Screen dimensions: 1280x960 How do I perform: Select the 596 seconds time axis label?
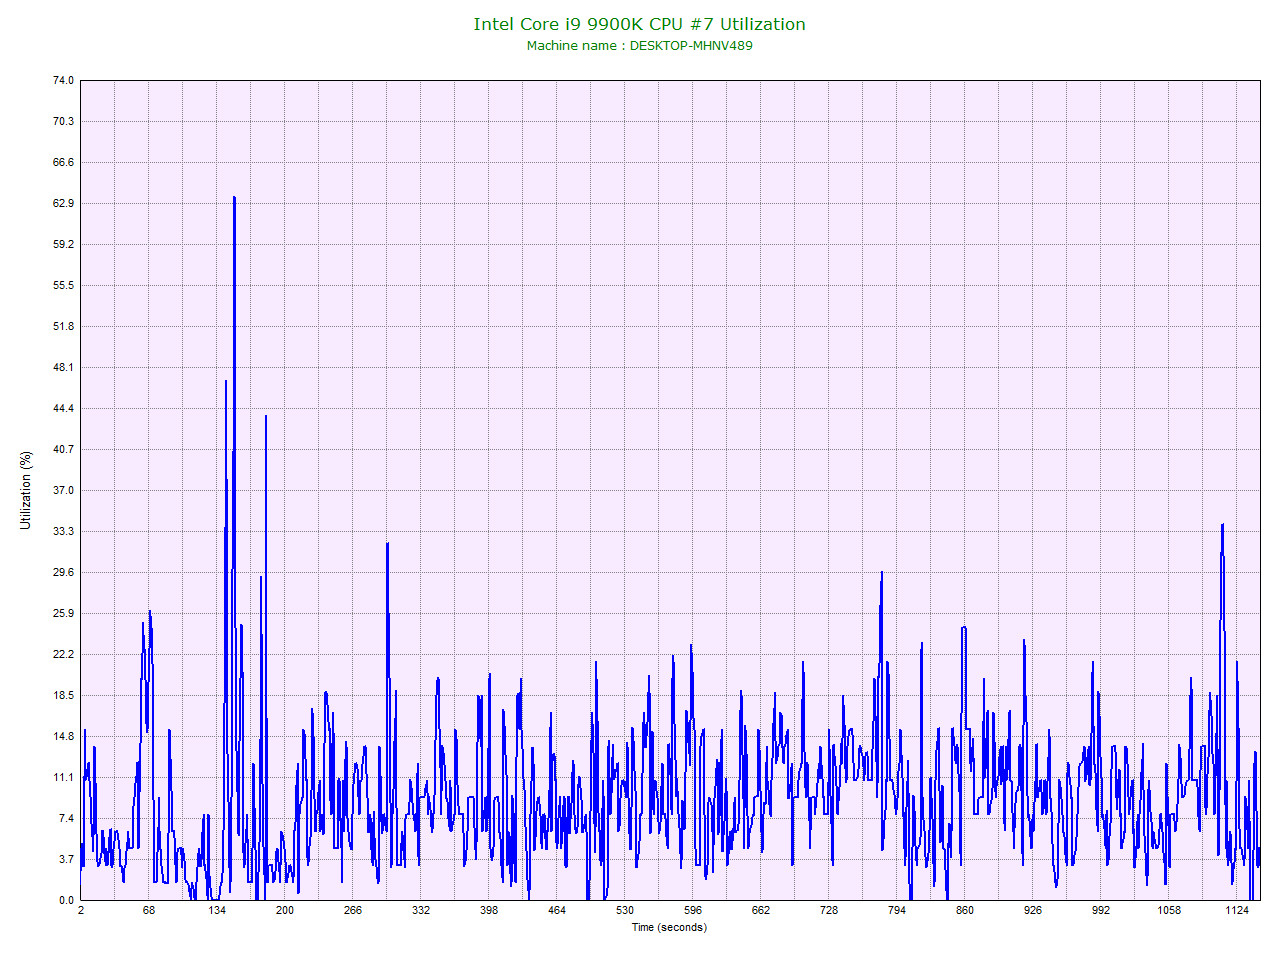coord(693,910)
